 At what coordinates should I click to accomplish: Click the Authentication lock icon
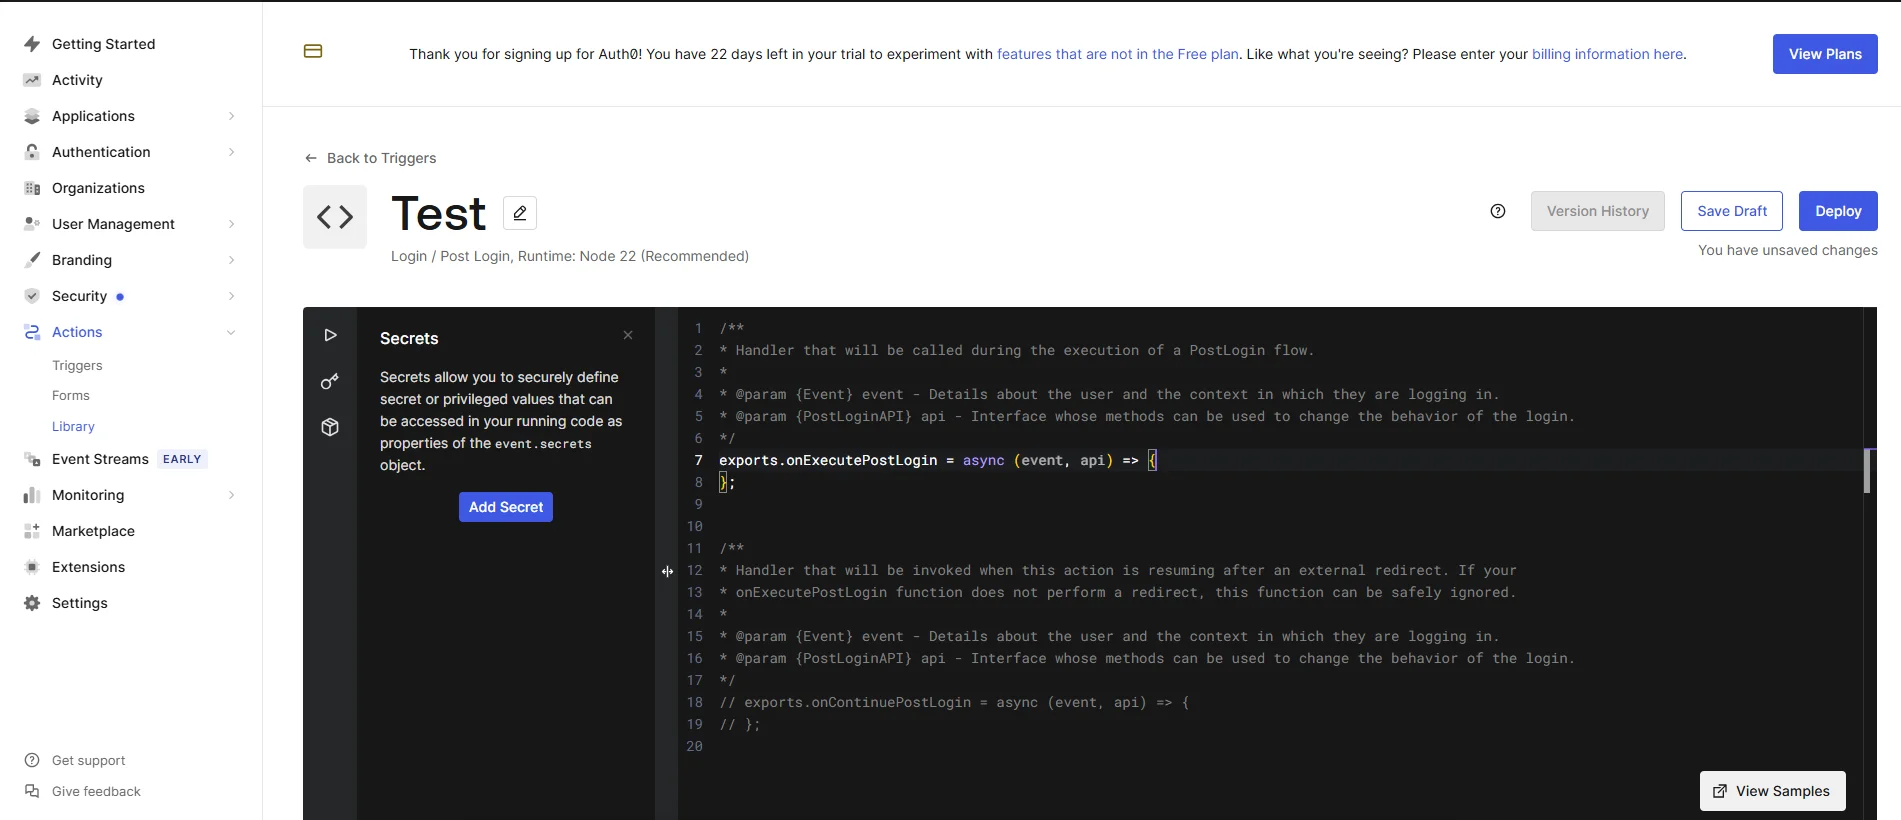32,152
